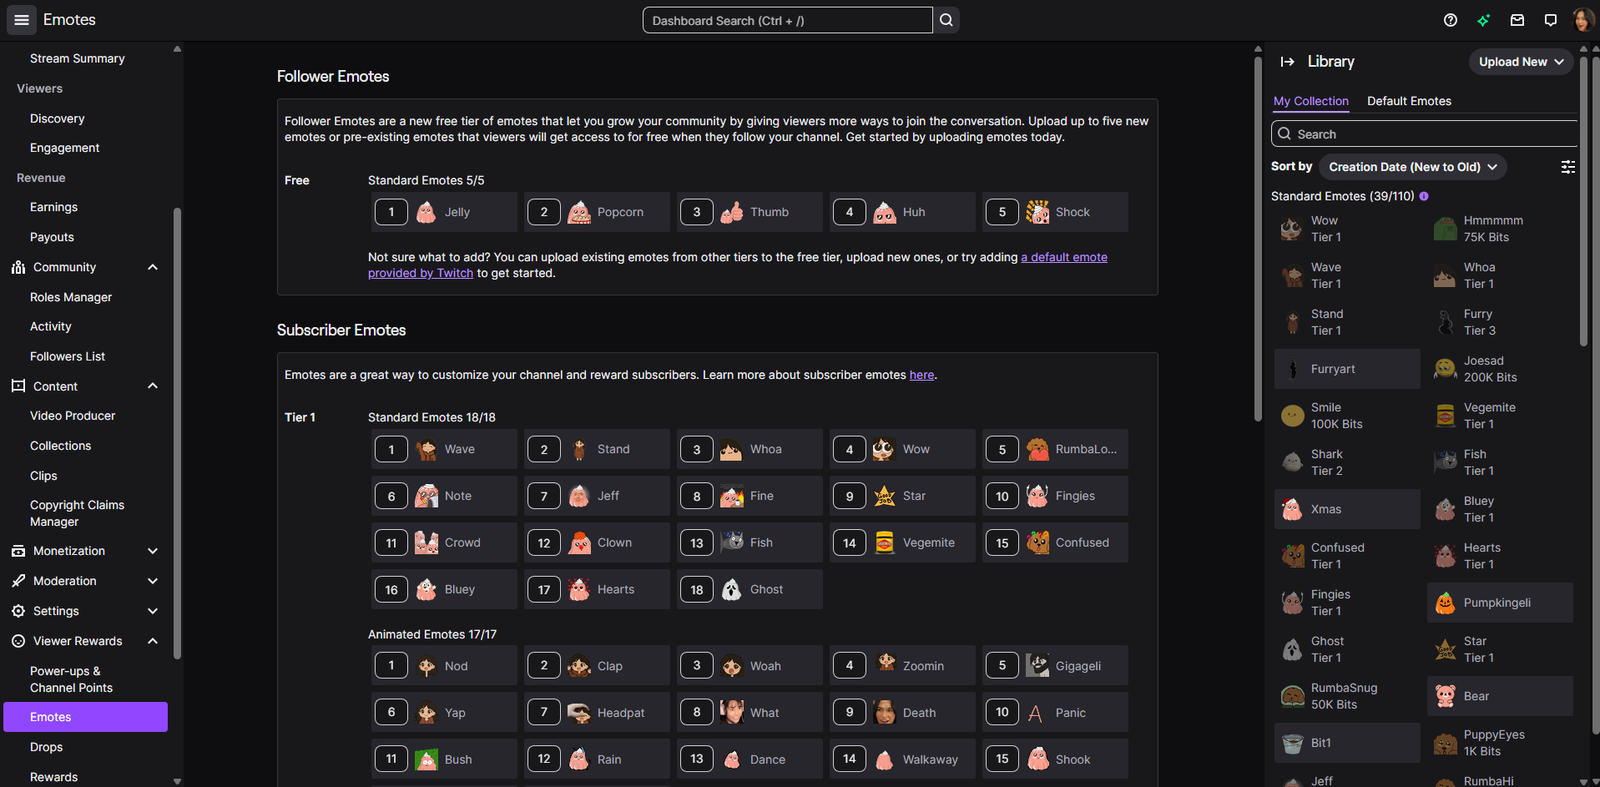Collapse the Library panel arrow icon
Viewport: 1600px width, 787px height.
click(1288, 62)
